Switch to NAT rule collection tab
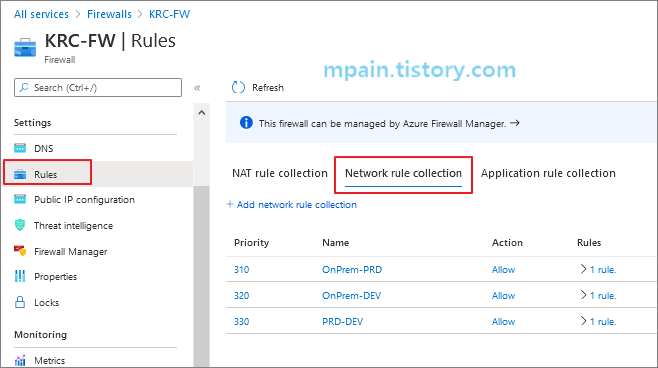Image resolution: width=658 pixels, height=368 pixels. tap(280, 173)
